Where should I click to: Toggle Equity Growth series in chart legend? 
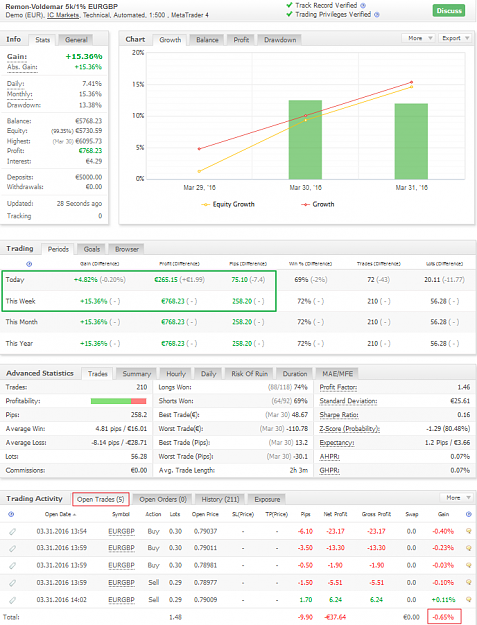coord(228,204)
